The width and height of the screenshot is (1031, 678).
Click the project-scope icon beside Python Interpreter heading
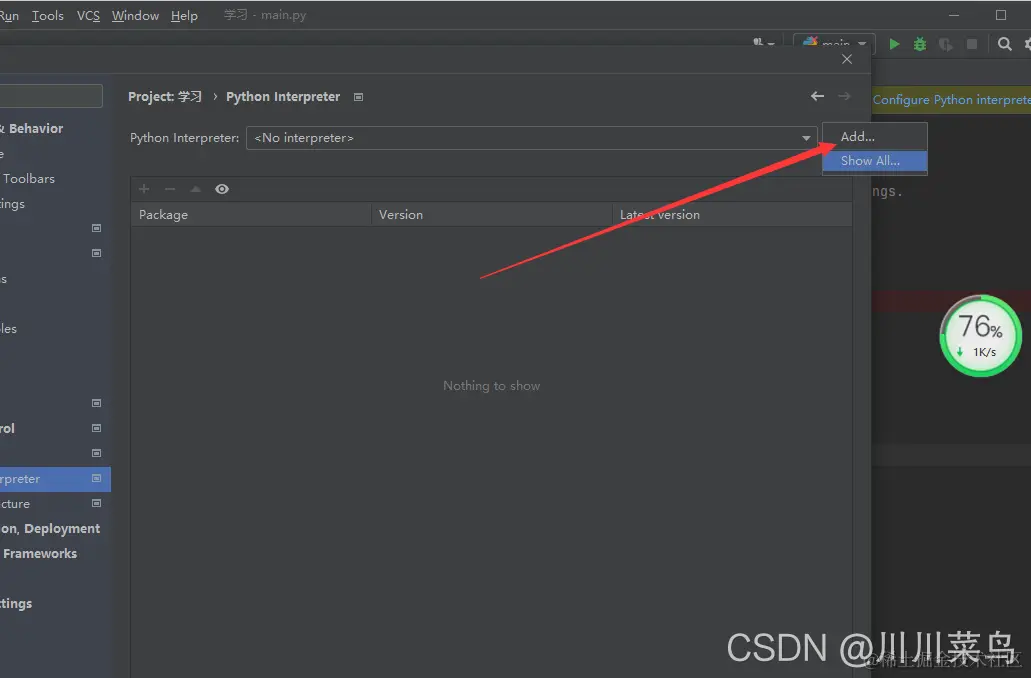coord(358,97)
